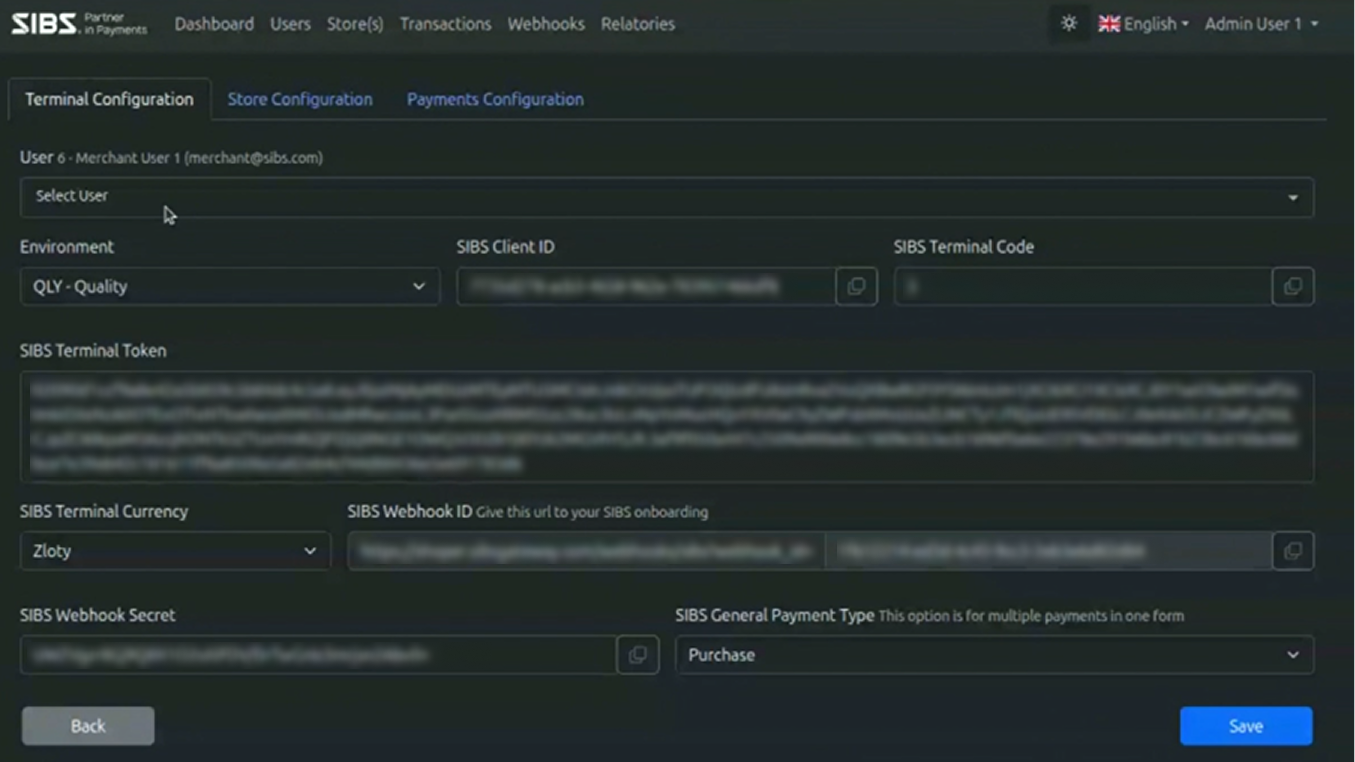Open the Environment QLY - Quality dropdown
The width and height of the screenshot is (1355, 762).
click(x=229, y=286)
